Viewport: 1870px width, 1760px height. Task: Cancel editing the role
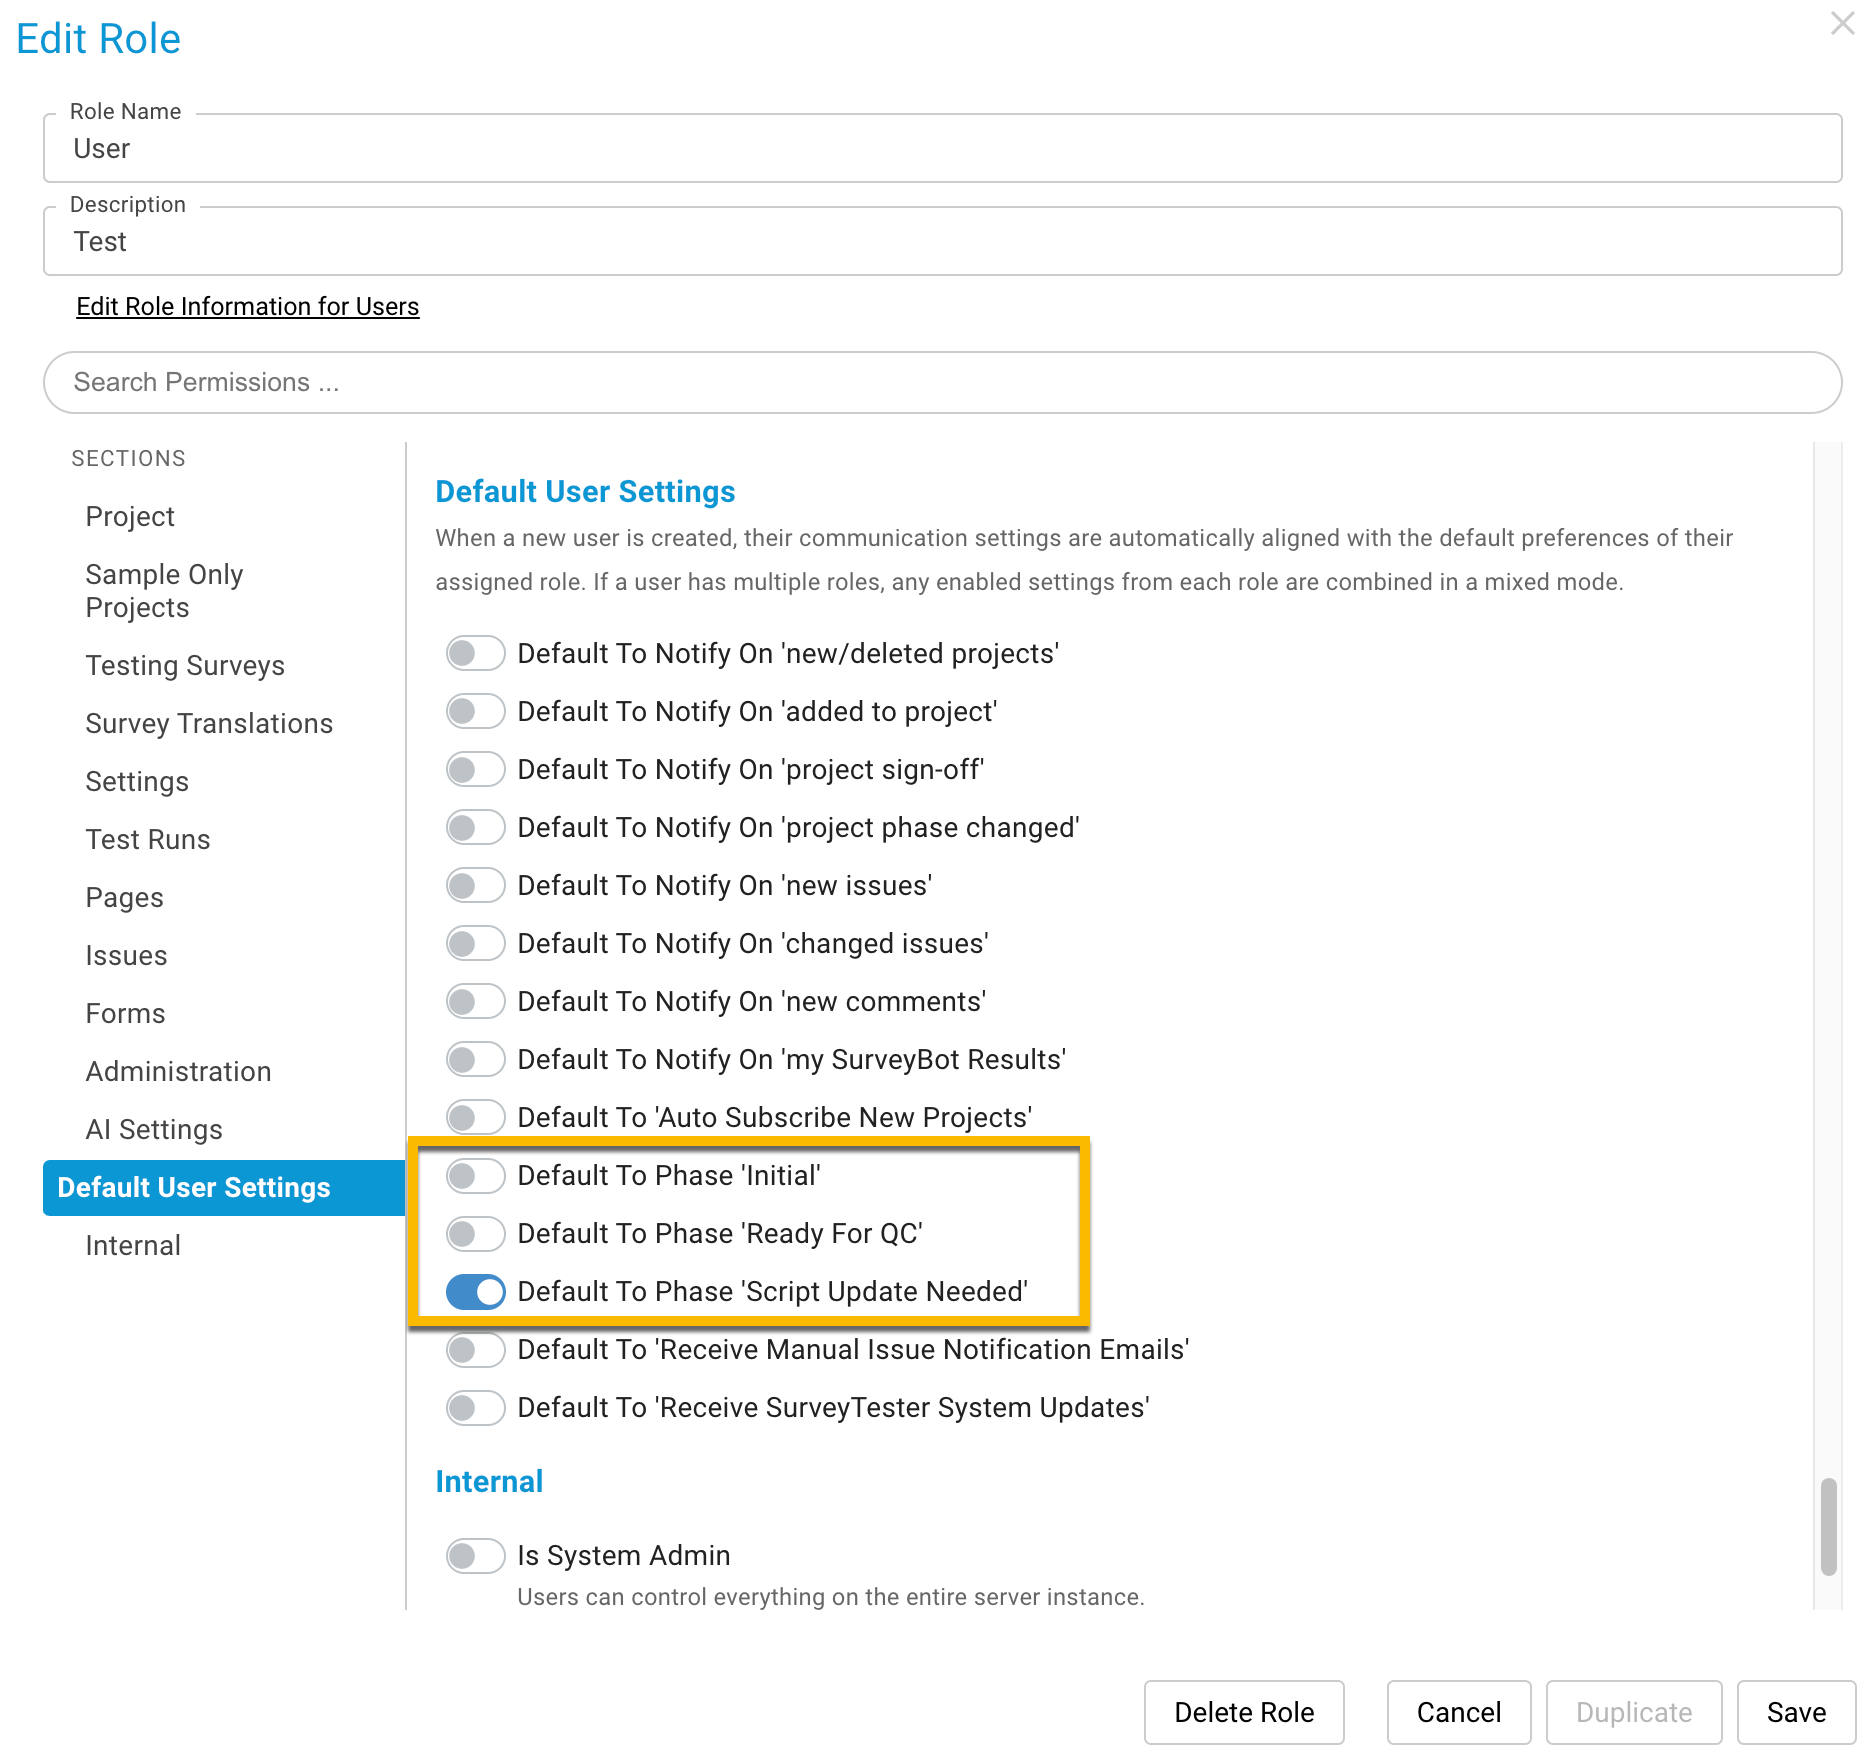click(x=1459, y=1712)
